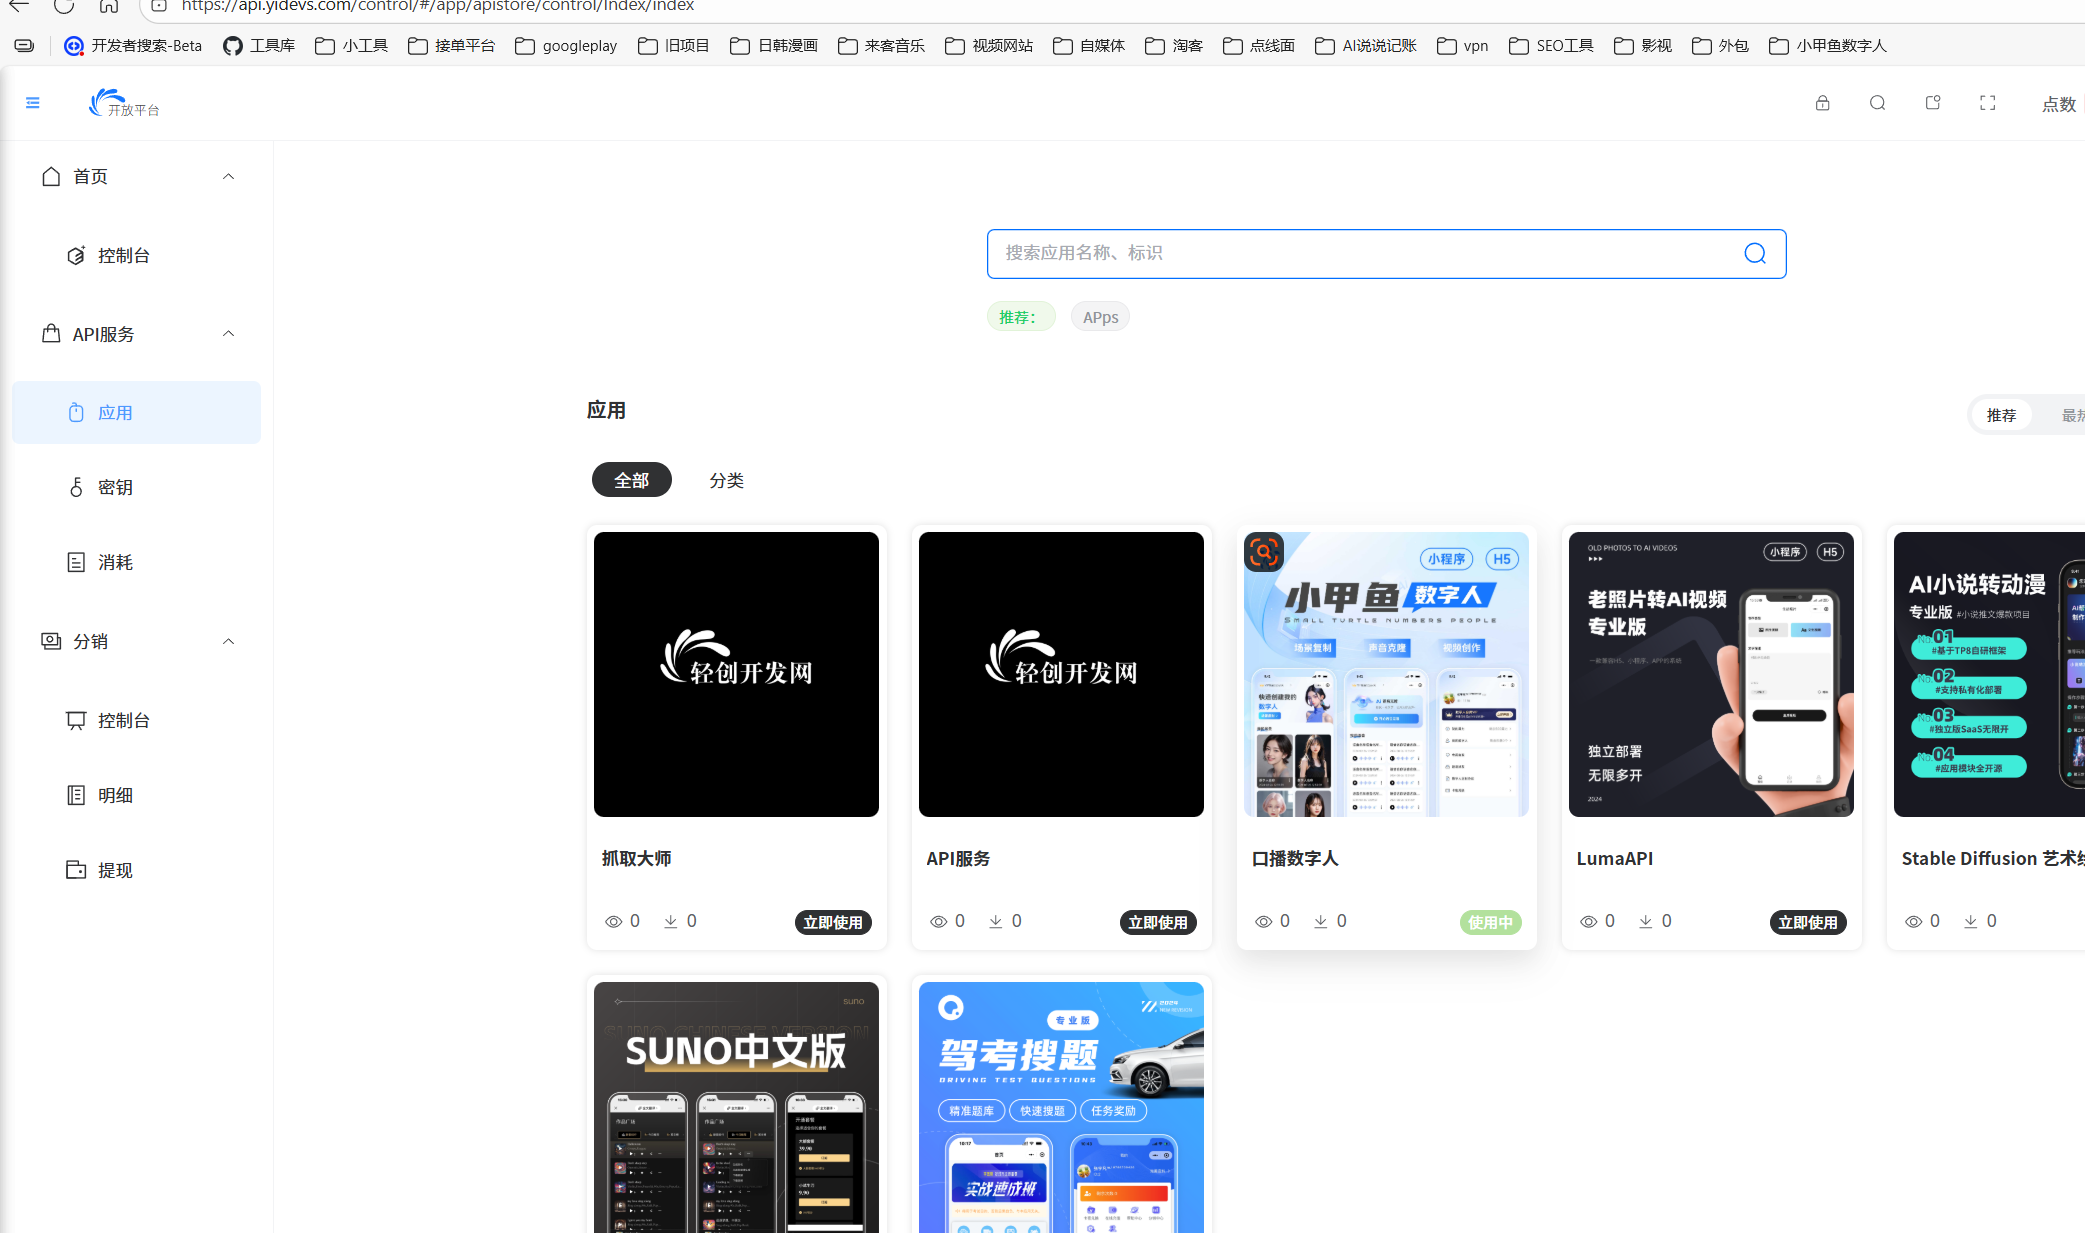Go to browser home page icon

pos(109,6)
